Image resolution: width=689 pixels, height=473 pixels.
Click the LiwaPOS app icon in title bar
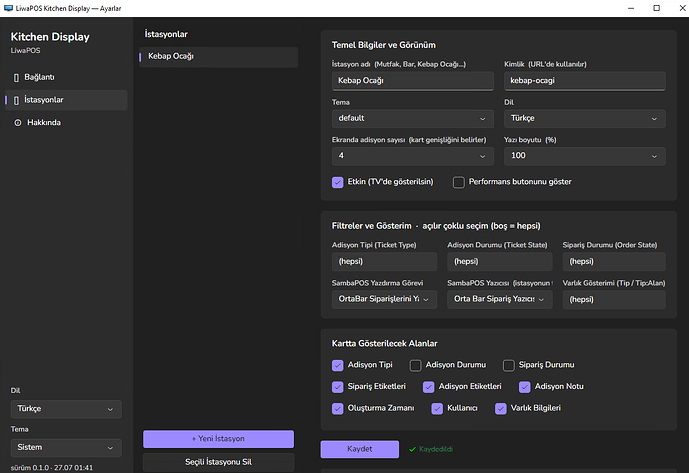click(8, 8)
